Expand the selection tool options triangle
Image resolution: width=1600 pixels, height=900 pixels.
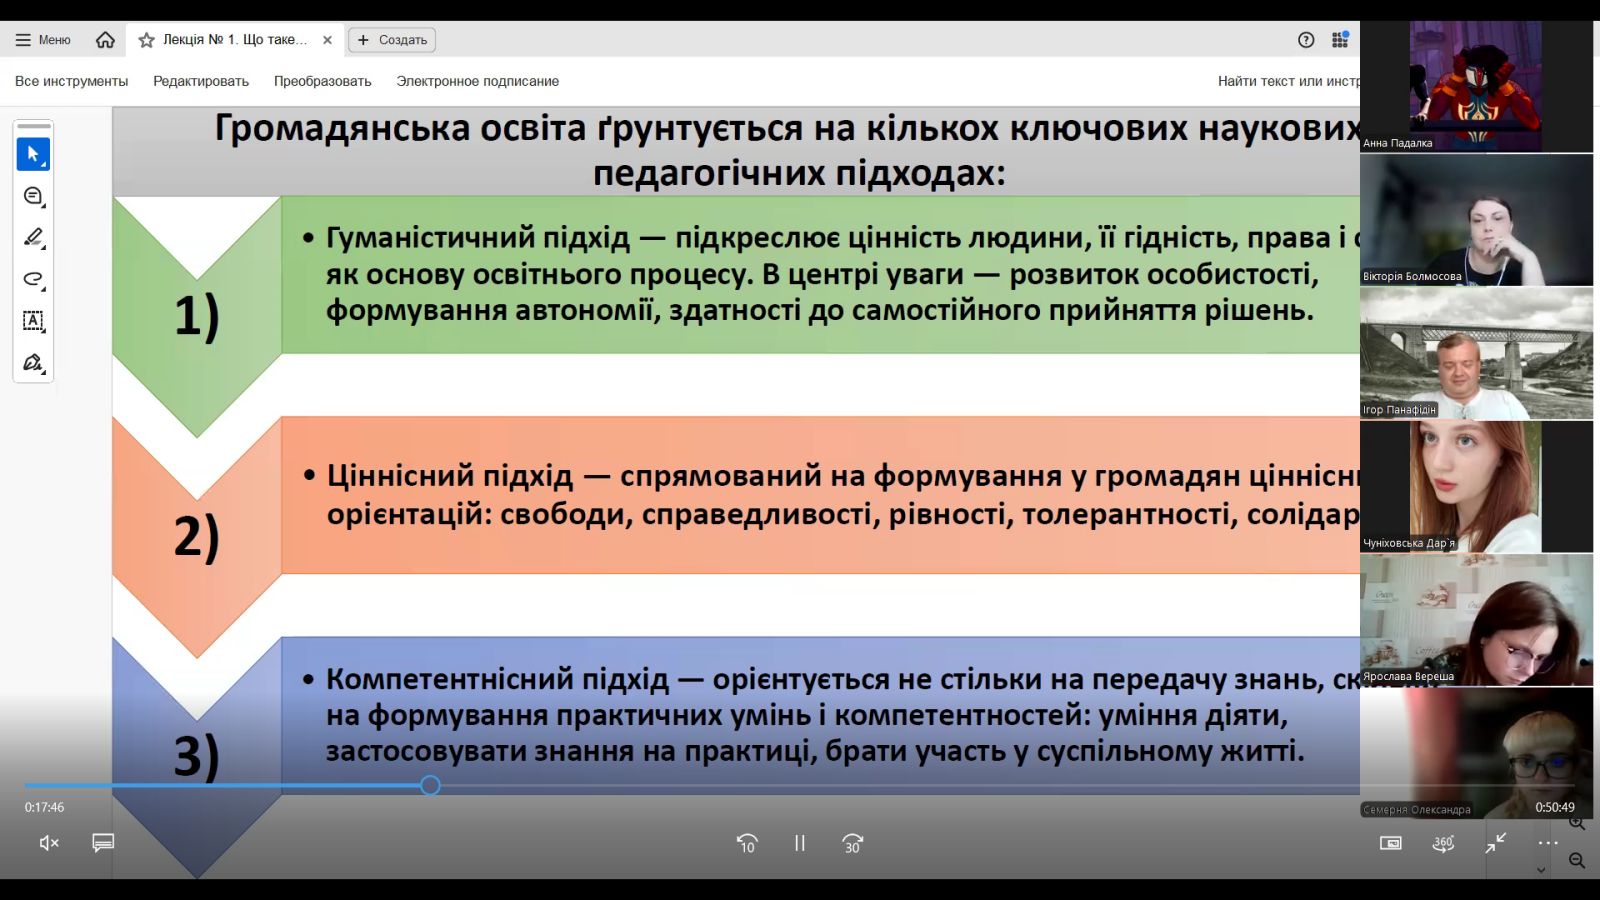46,166
